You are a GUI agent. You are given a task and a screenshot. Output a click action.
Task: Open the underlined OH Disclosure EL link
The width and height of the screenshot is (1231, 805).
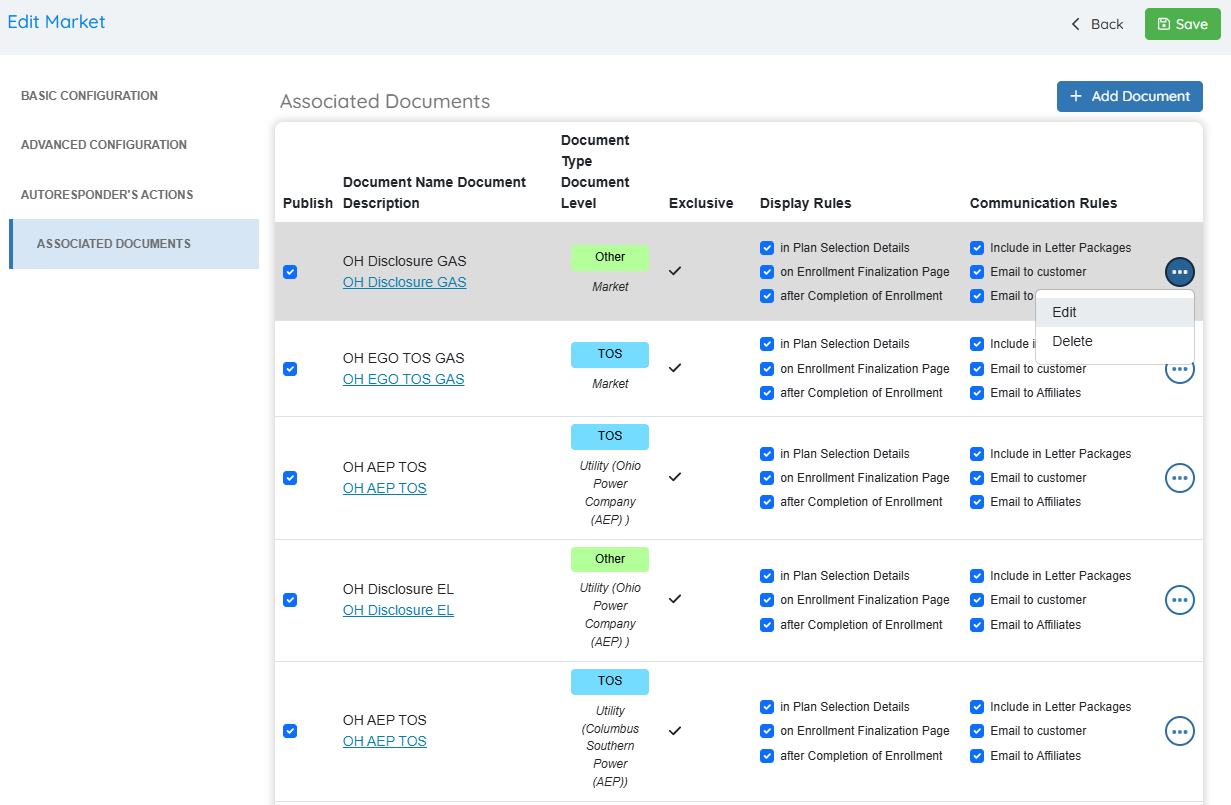coord(398,610)
